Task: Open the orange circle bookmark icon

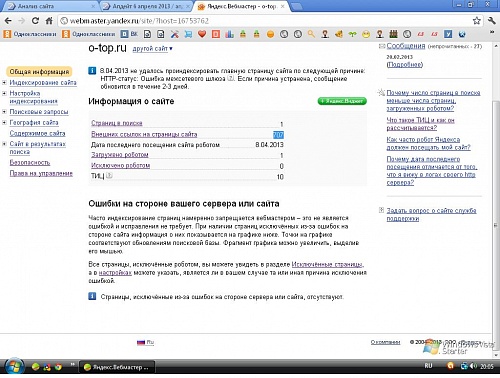Action: coord(270,34)
